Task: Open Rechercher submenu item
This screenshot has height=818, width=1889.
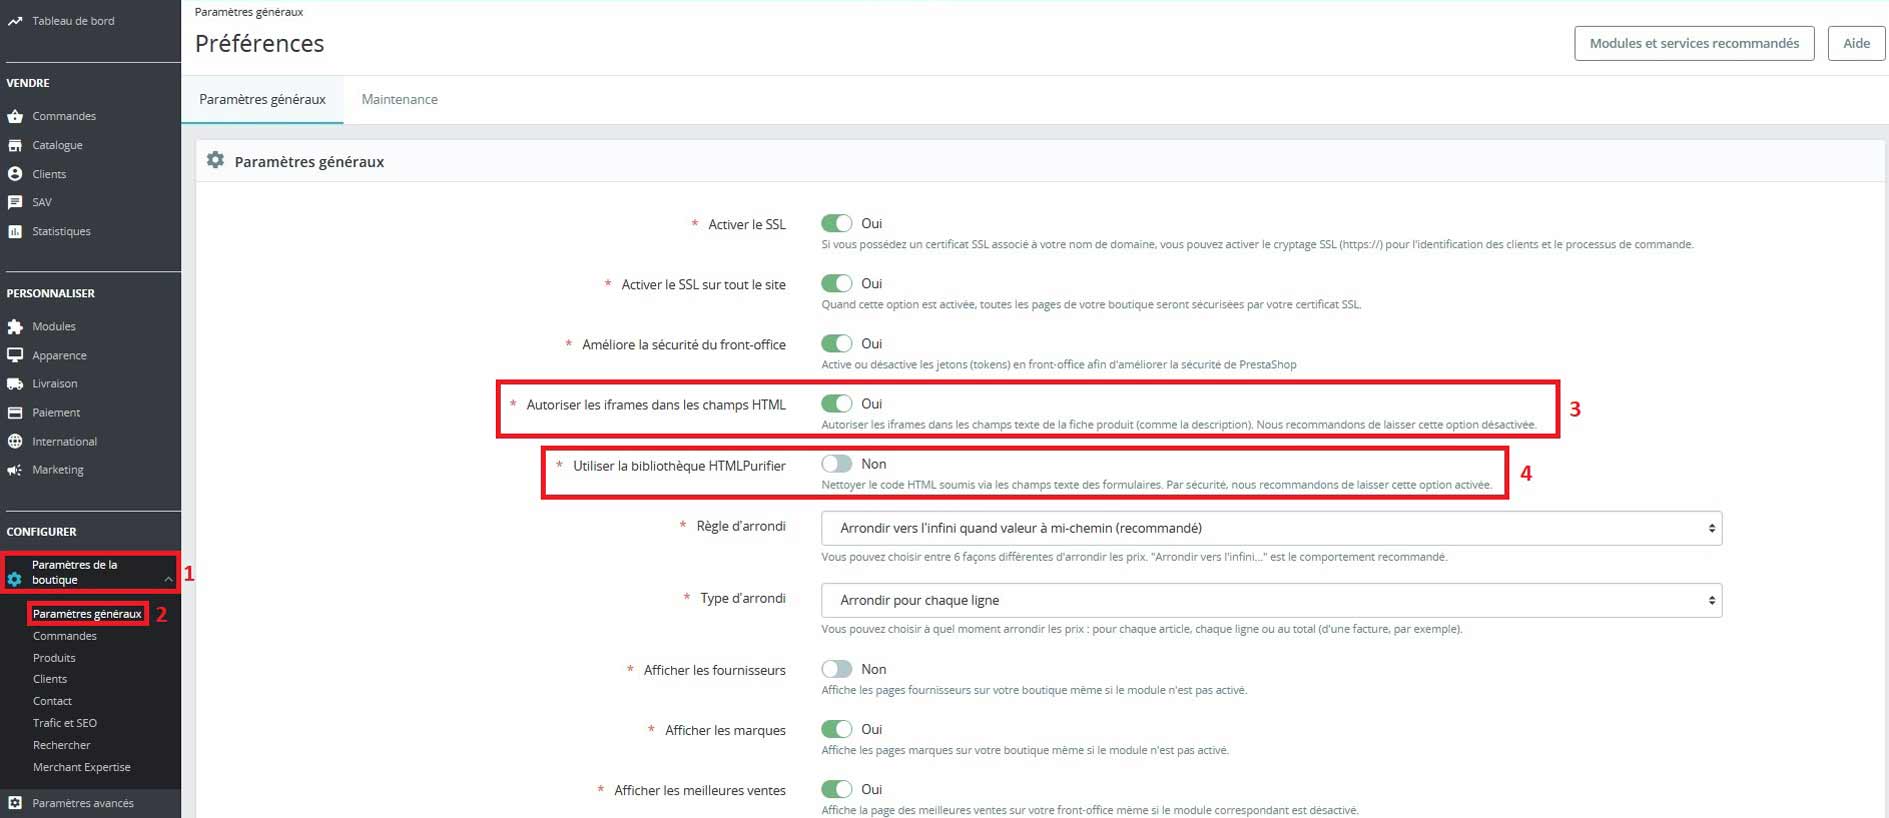Action: pos(62,745)
